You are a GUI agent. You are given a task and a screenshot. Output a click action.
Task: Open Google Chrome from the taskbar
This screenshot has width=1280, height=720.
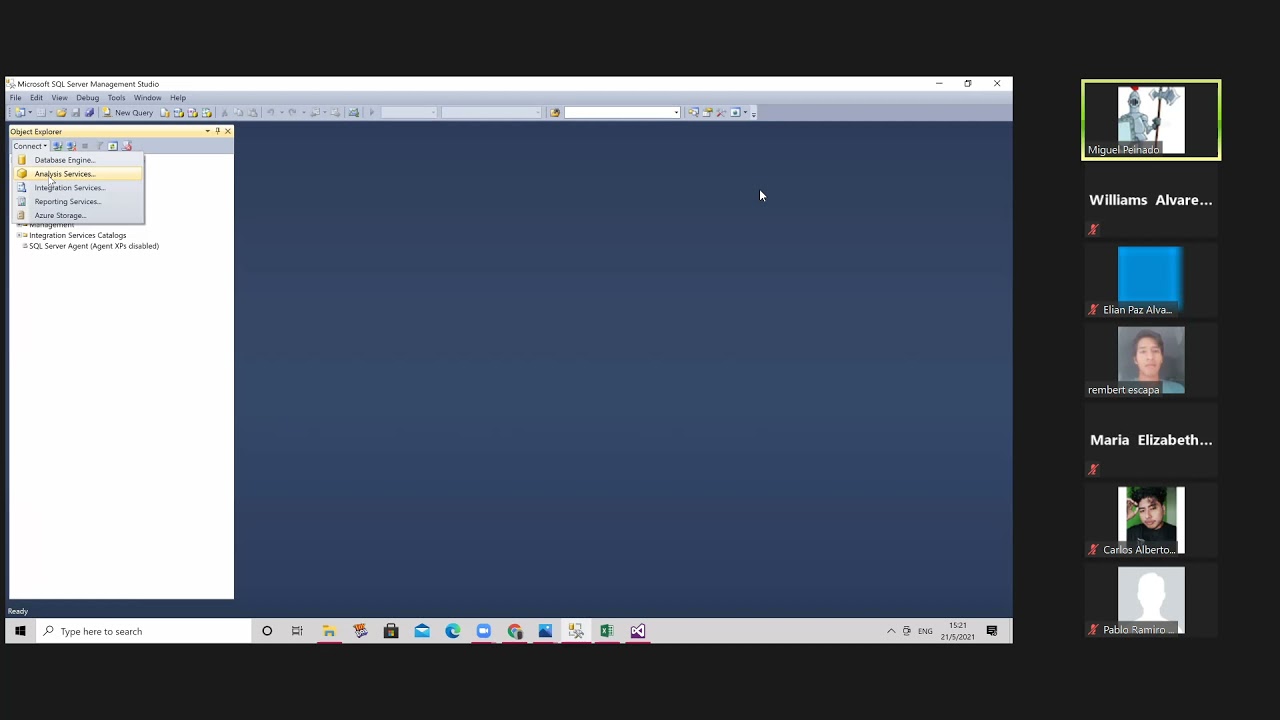tap(515, 631)
